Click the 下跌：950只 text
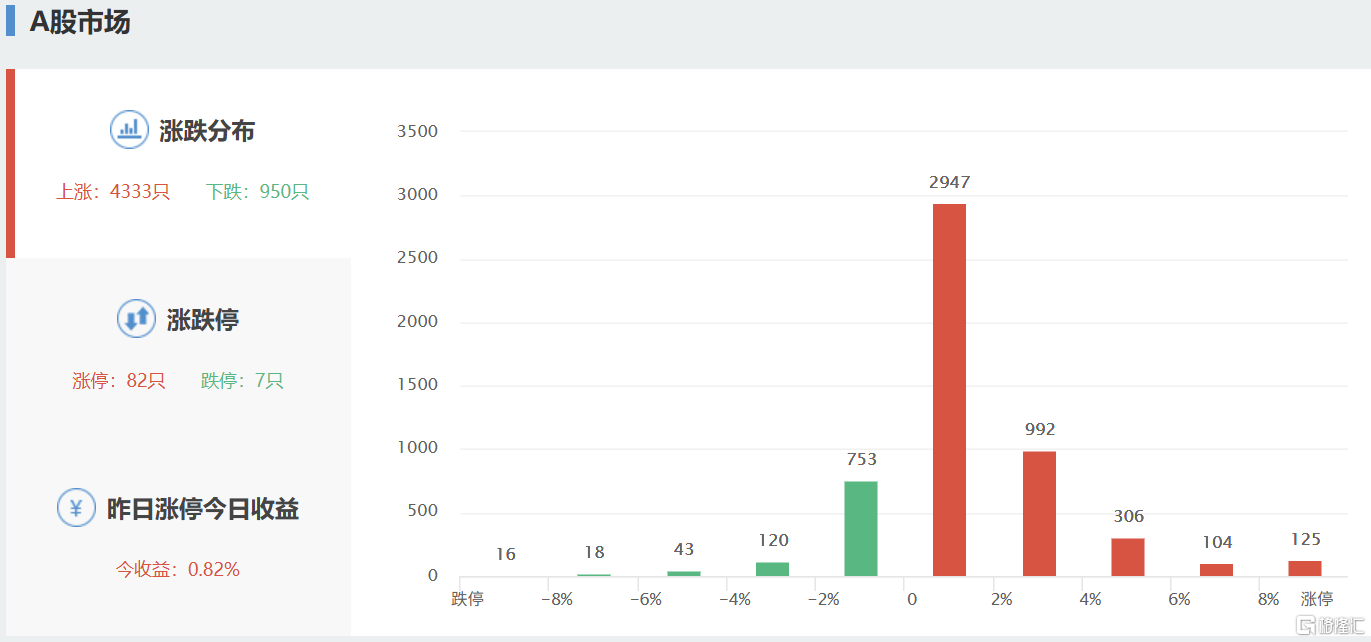The height and width of the screenshot is (642, 1371). [x=258, y=192]
